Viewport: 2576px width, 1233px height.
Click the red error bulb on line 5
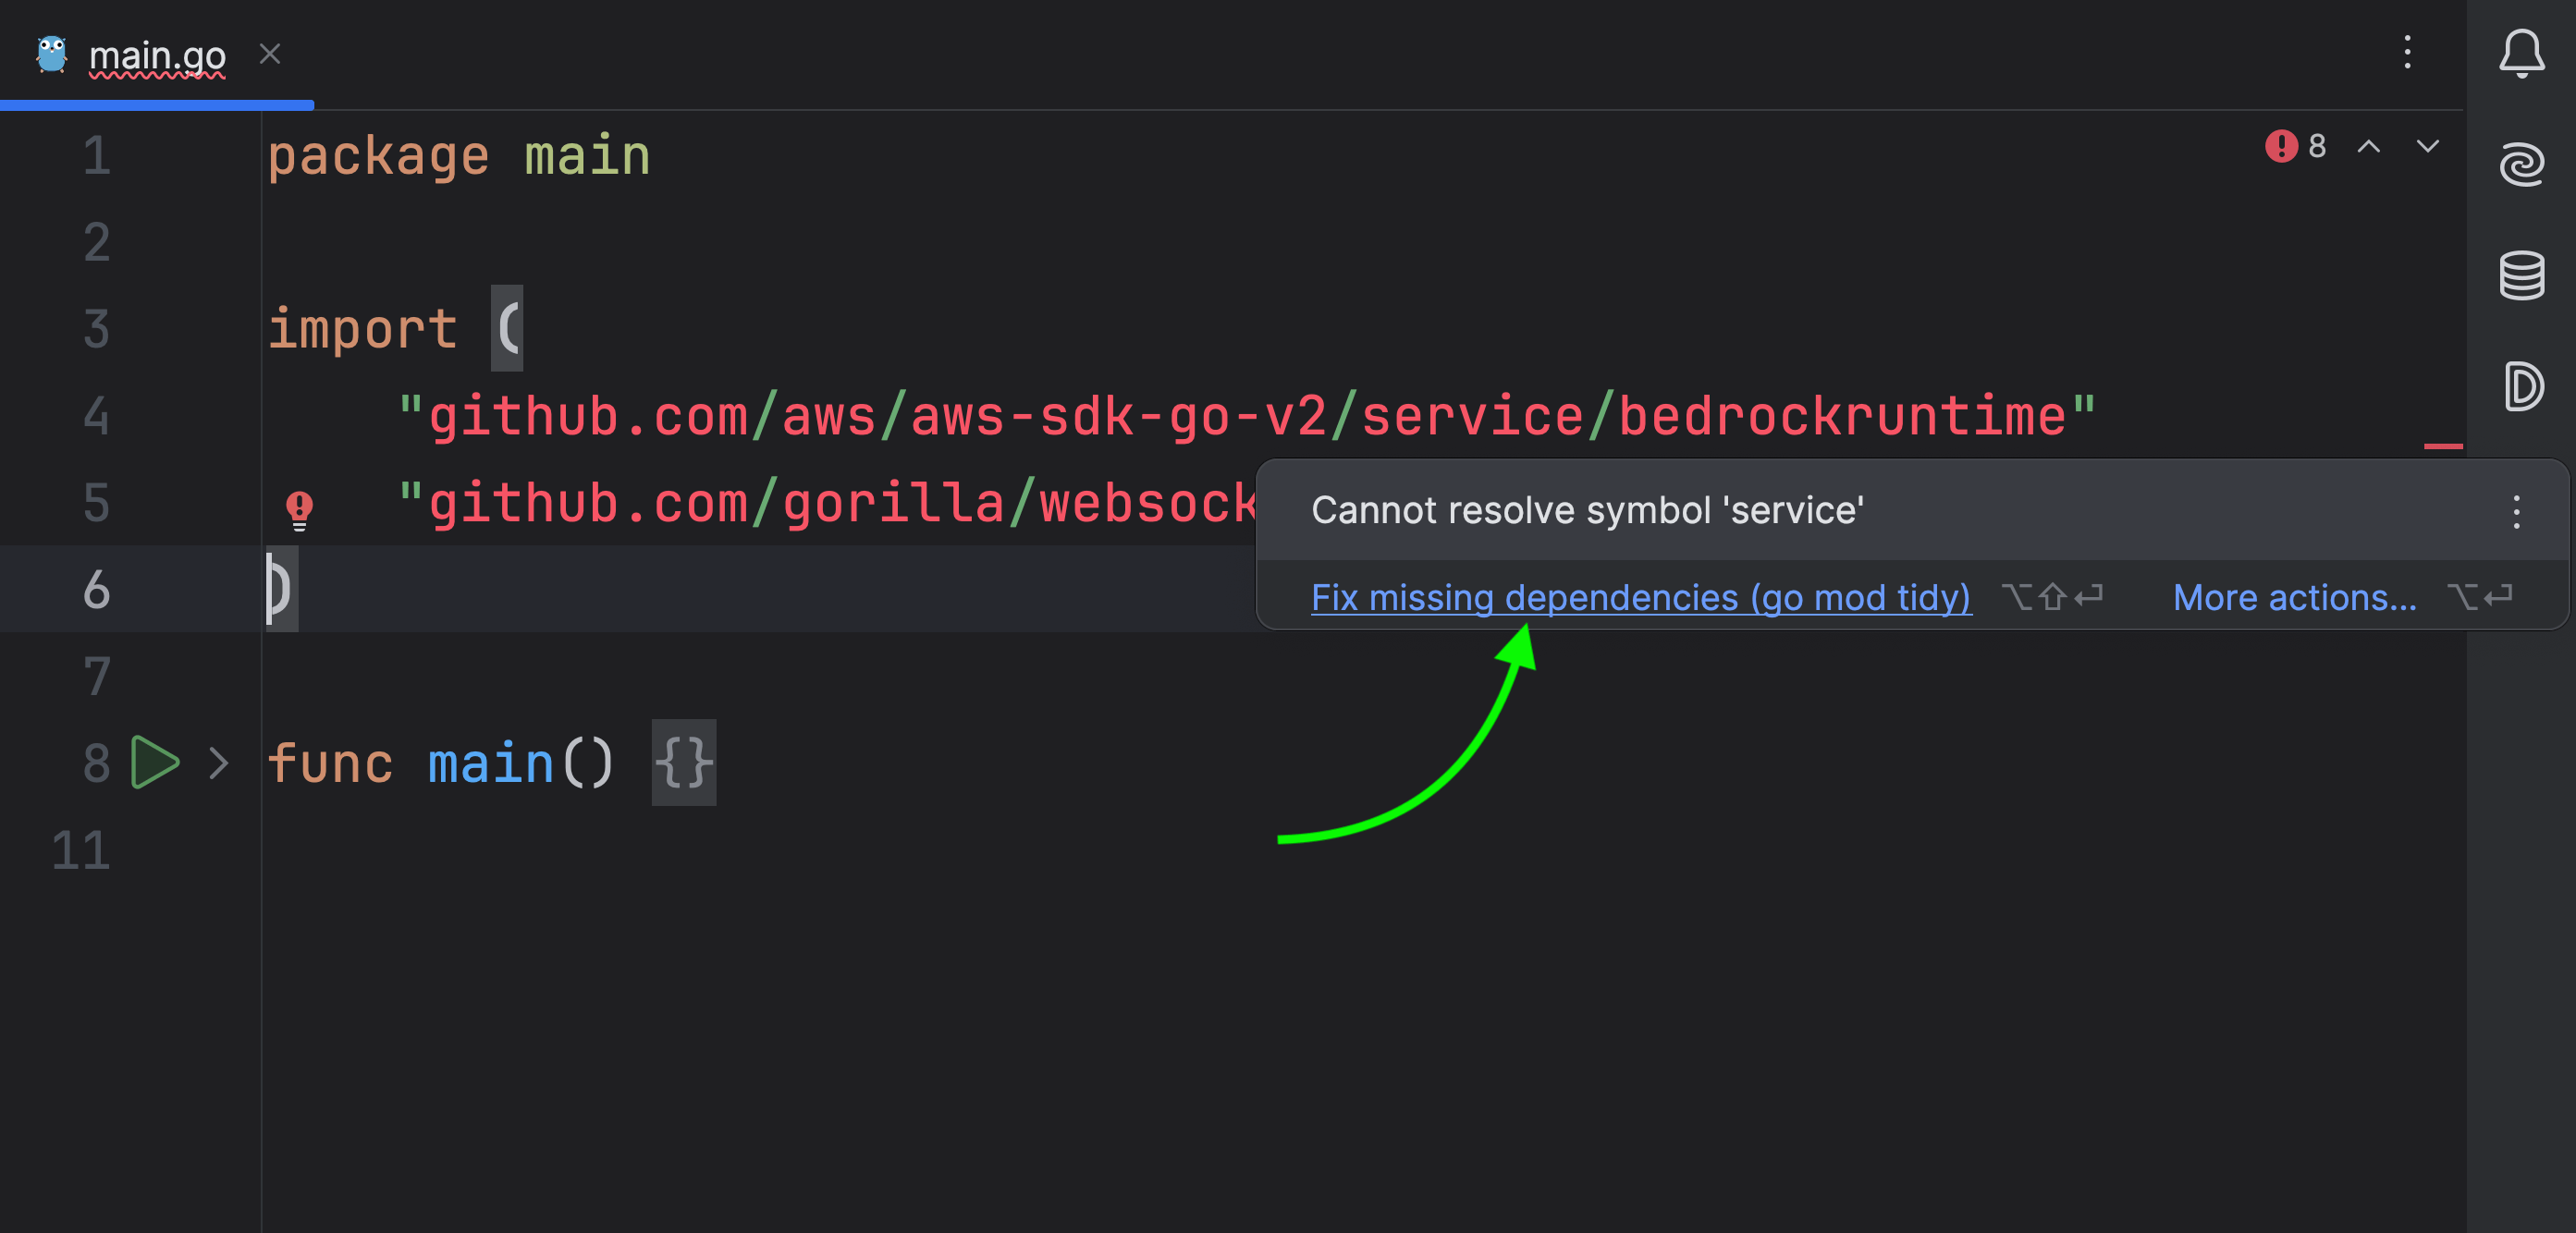(x=299, y=508)
